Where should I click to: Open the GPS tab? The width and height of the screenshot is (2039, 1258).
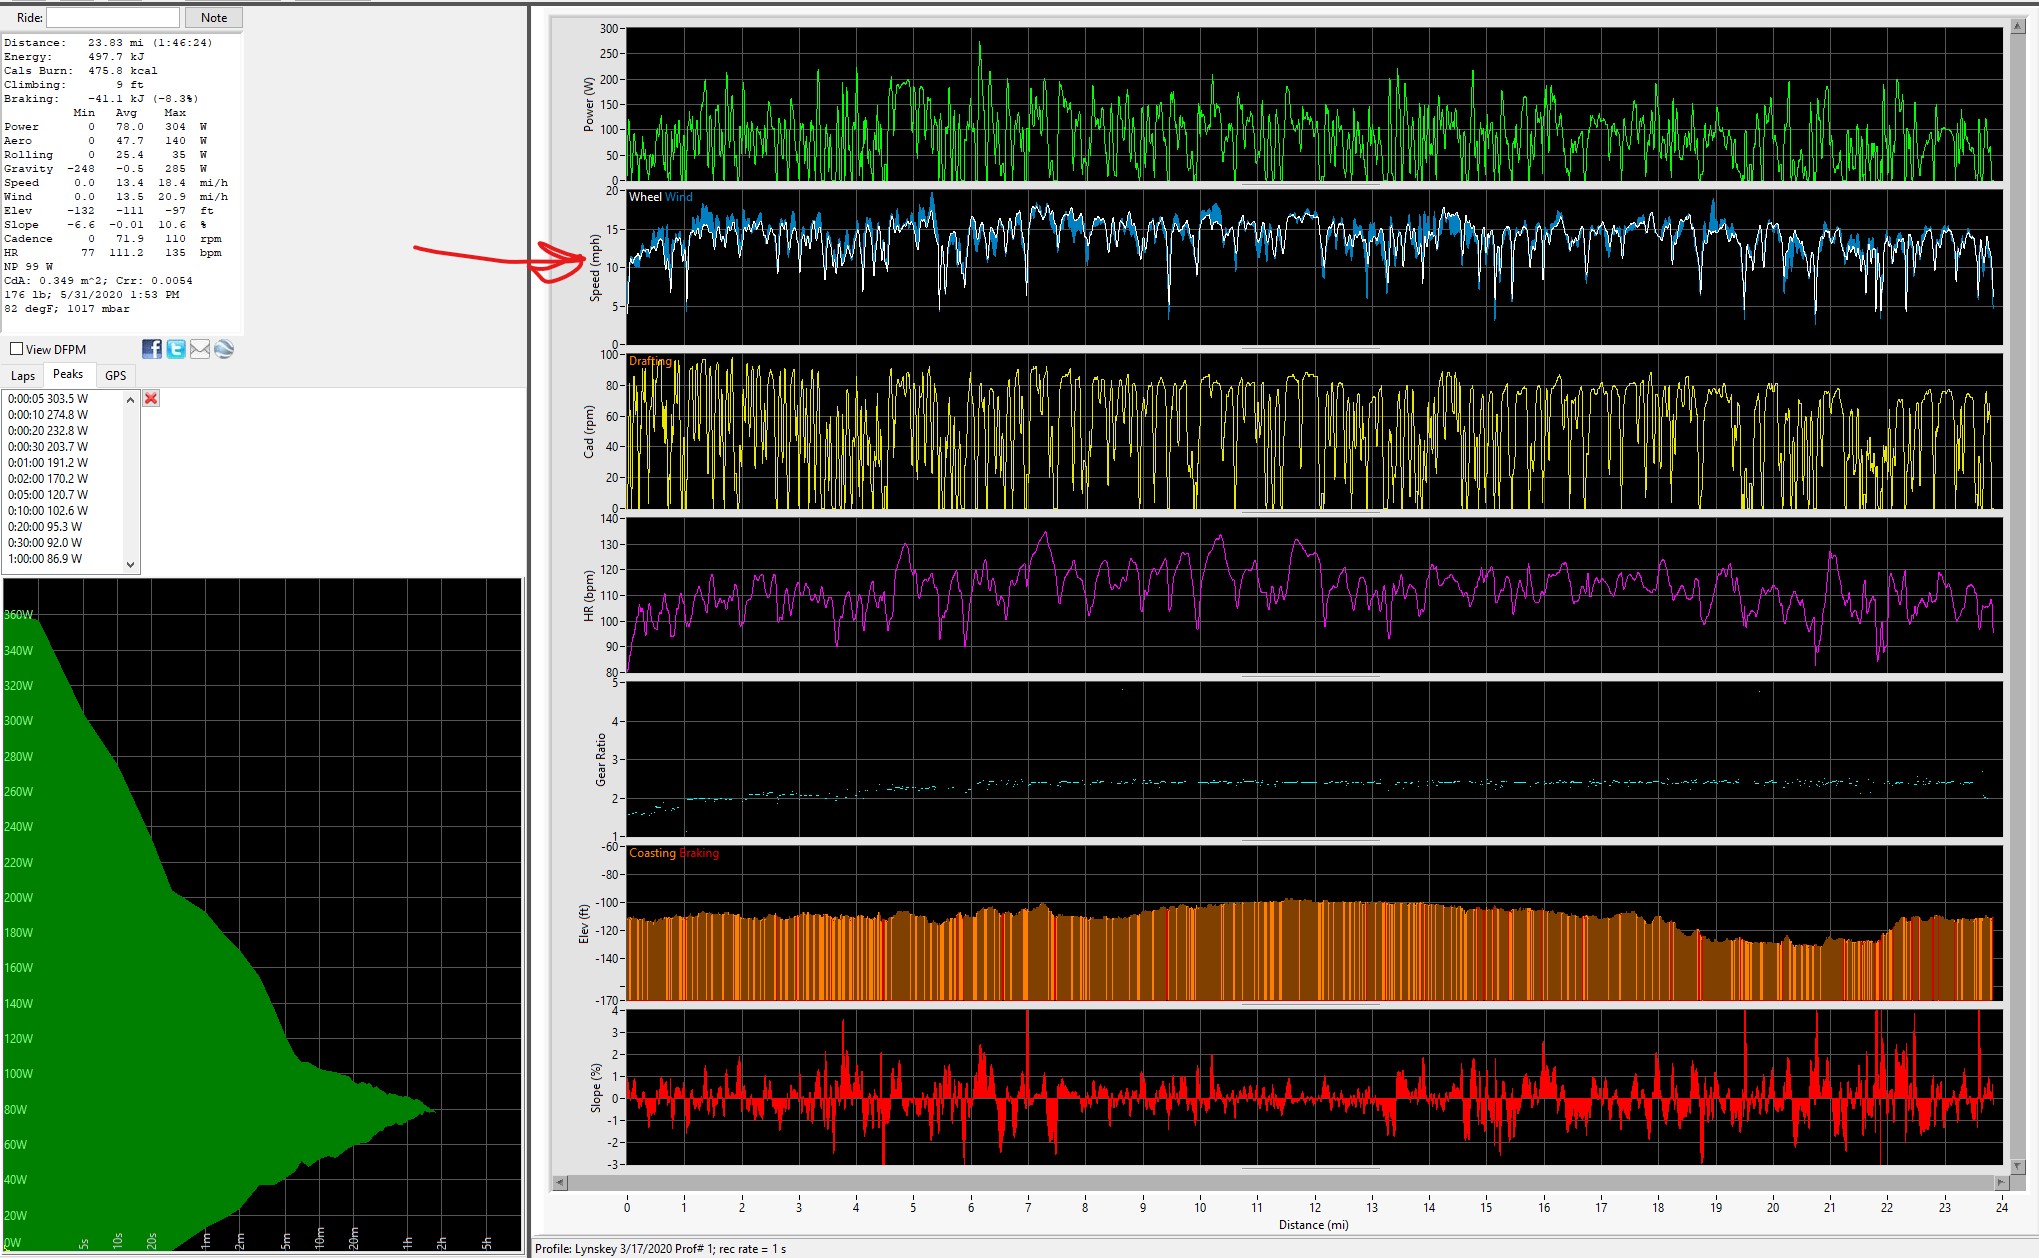pos(116,376)
